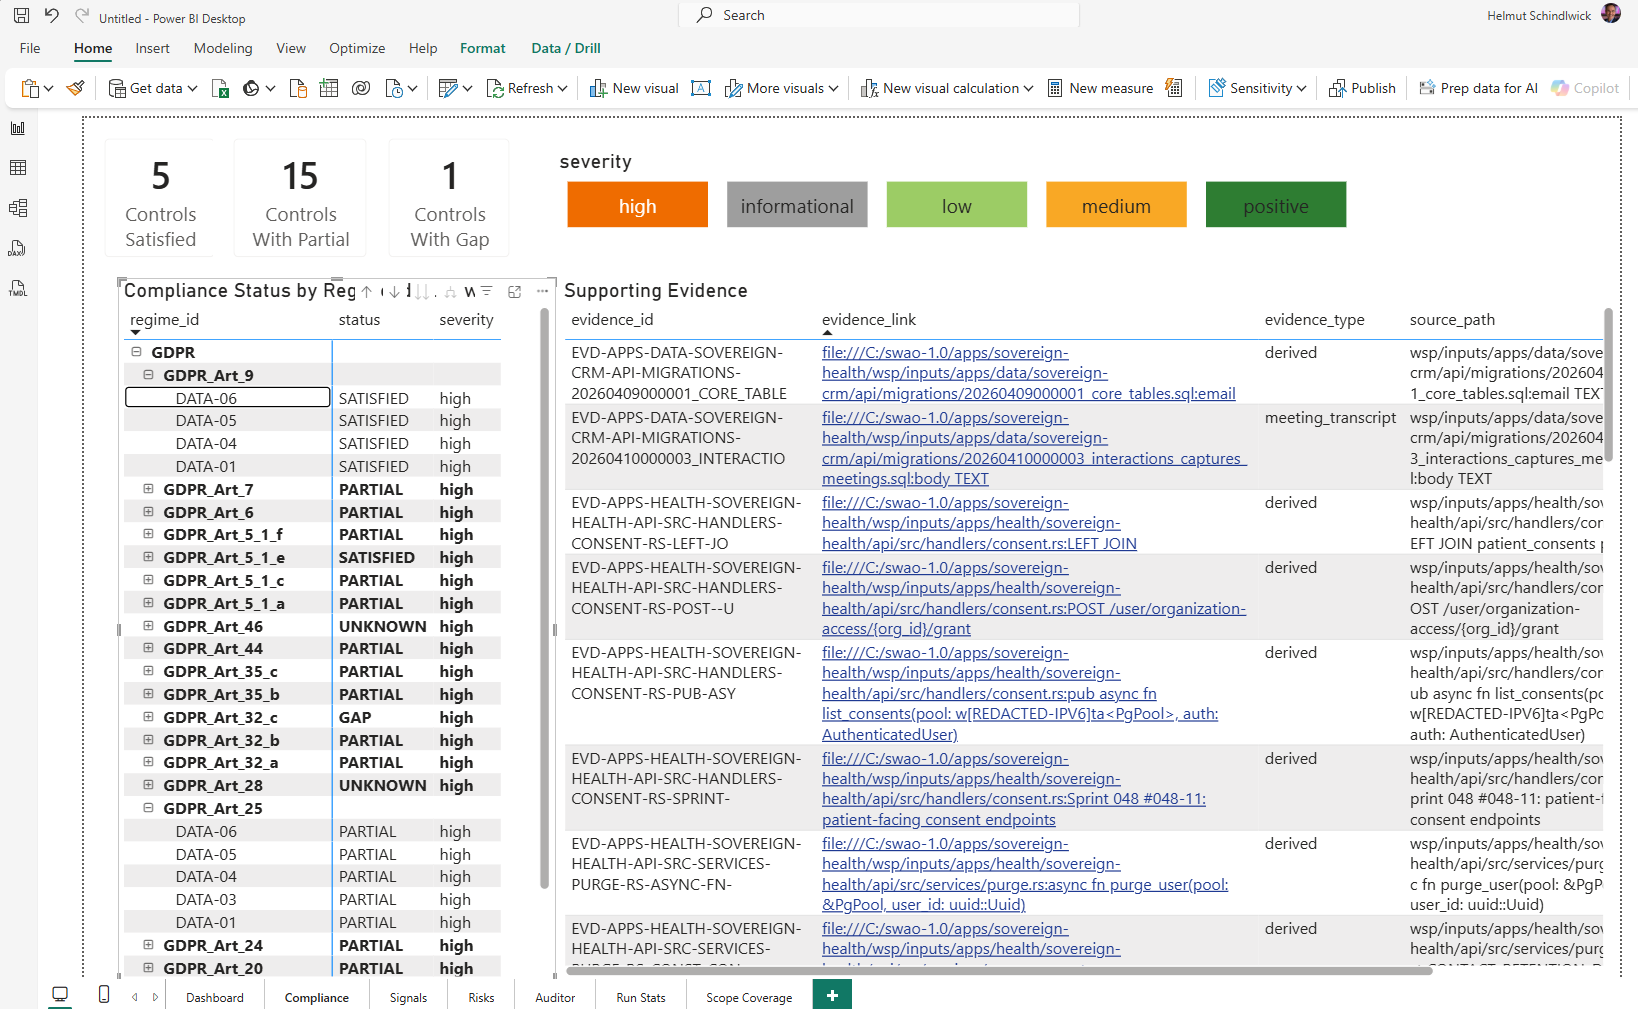The height and width of the screenshot is (1009, 1638).
Task: Open the Sensitivity dropdown
Action: point(1301,88)
